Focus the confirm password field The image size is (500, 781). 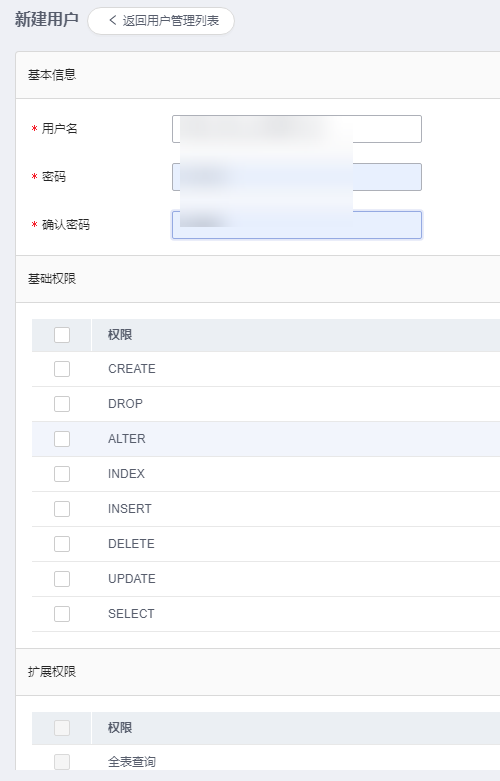click(297, 225)
